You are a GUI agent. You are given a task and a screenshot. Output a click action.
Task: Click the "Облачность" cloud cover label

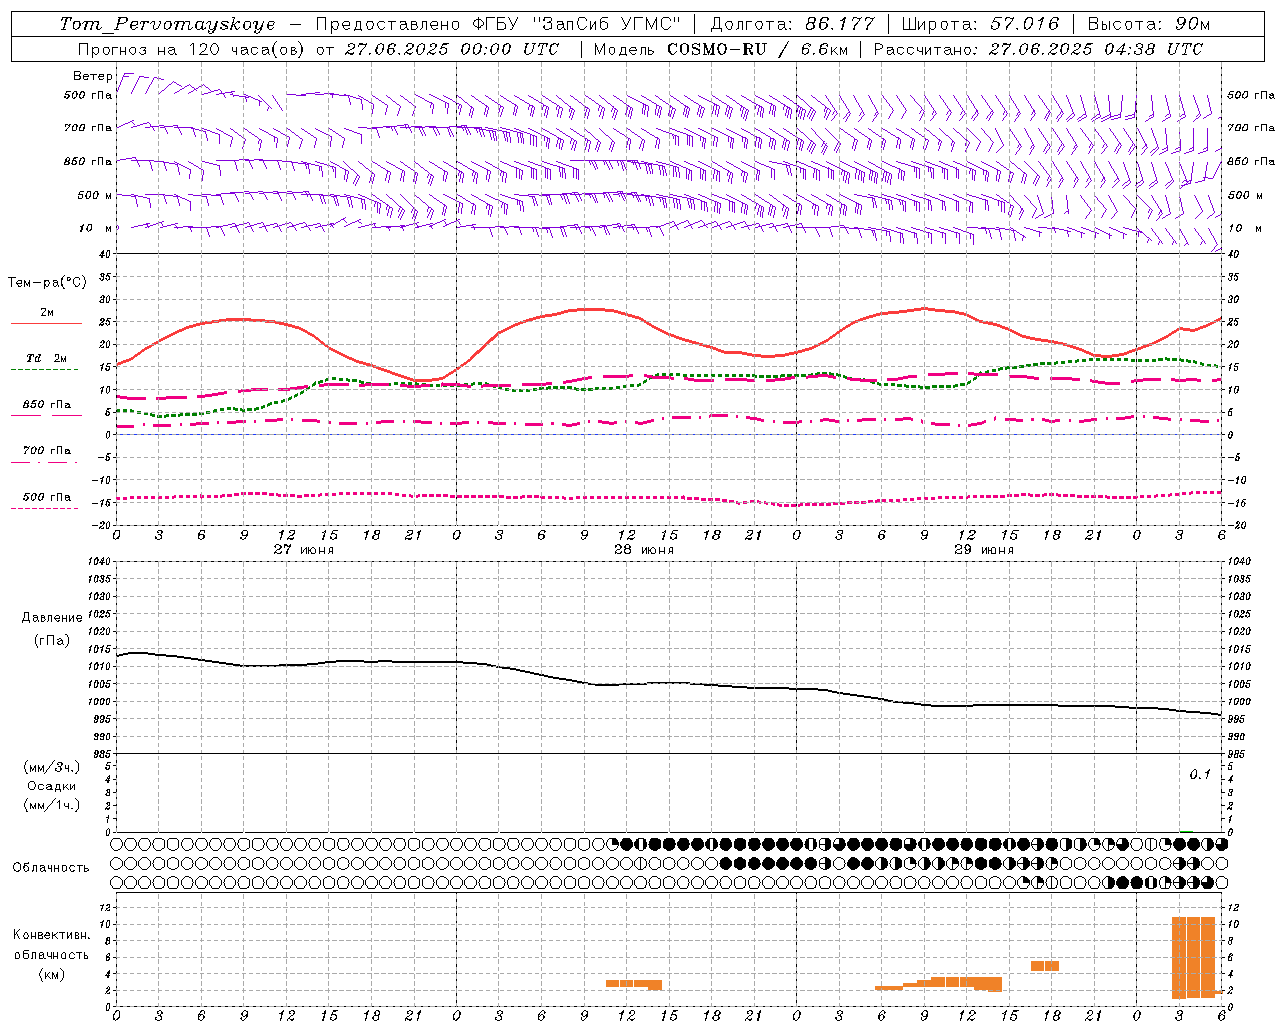click(51, 867)
